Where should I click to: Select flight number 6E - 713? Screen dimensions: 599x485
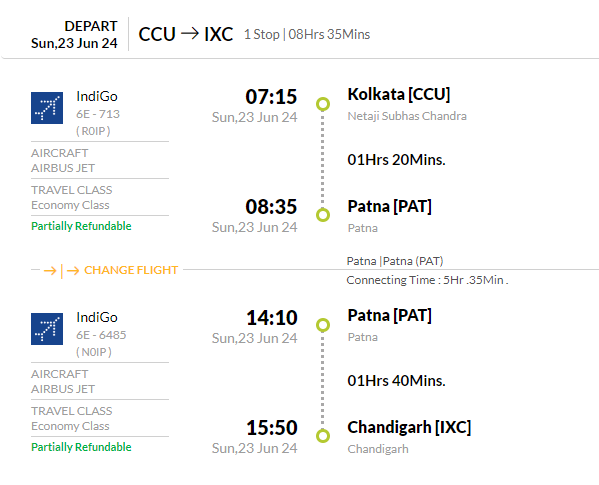point(98,114)
